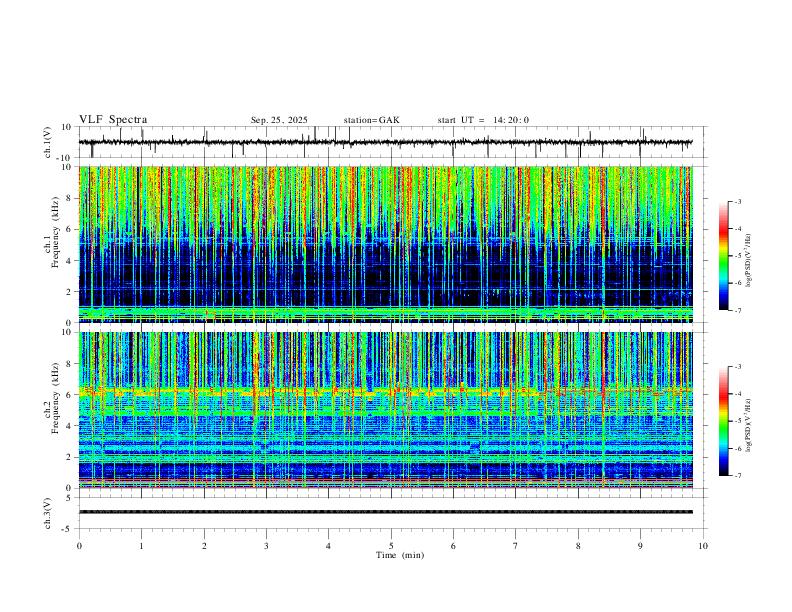Select the date text "Sep. 25, 2025"
The image size is (792, 612).
coord(279,120)
